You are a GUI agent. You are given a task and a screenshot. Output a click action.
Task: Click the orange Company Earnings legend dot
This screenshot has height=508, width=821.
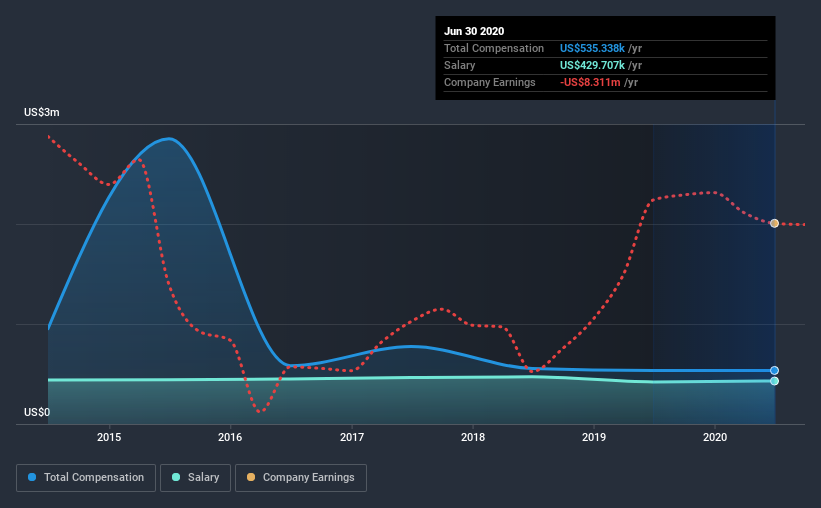[251, 477]
